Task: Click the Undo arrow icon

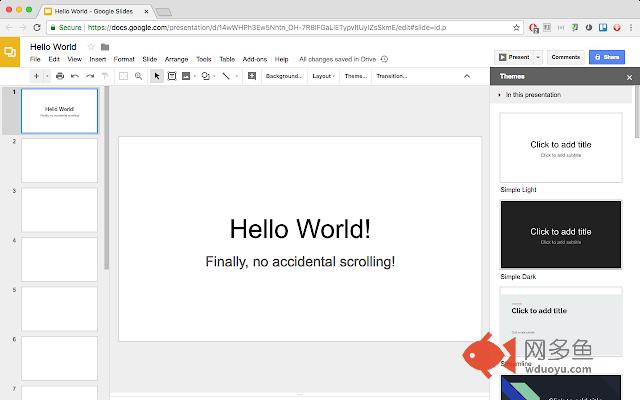Action: tap(75, 76)
